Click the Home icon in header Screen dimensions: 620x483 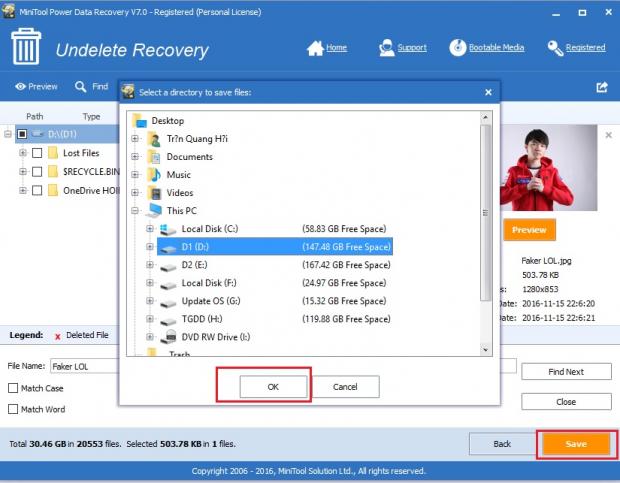(x=315, y=47)
